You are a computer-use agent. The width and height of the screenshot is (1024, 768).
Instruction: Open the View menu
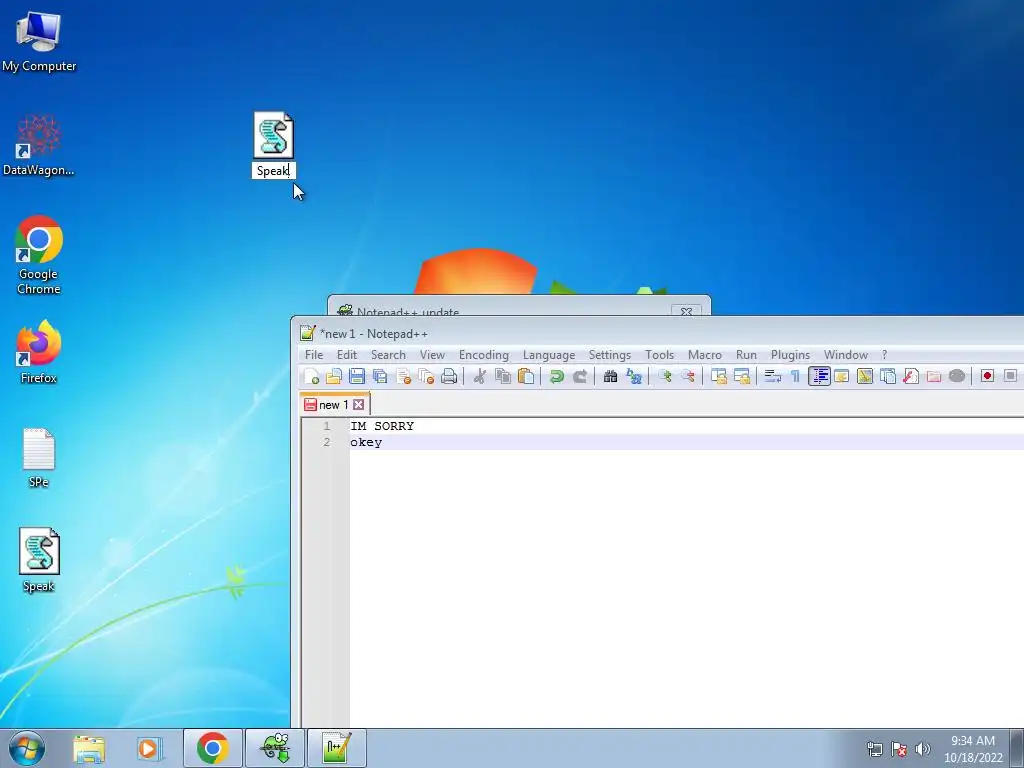[x=432, y=355]
